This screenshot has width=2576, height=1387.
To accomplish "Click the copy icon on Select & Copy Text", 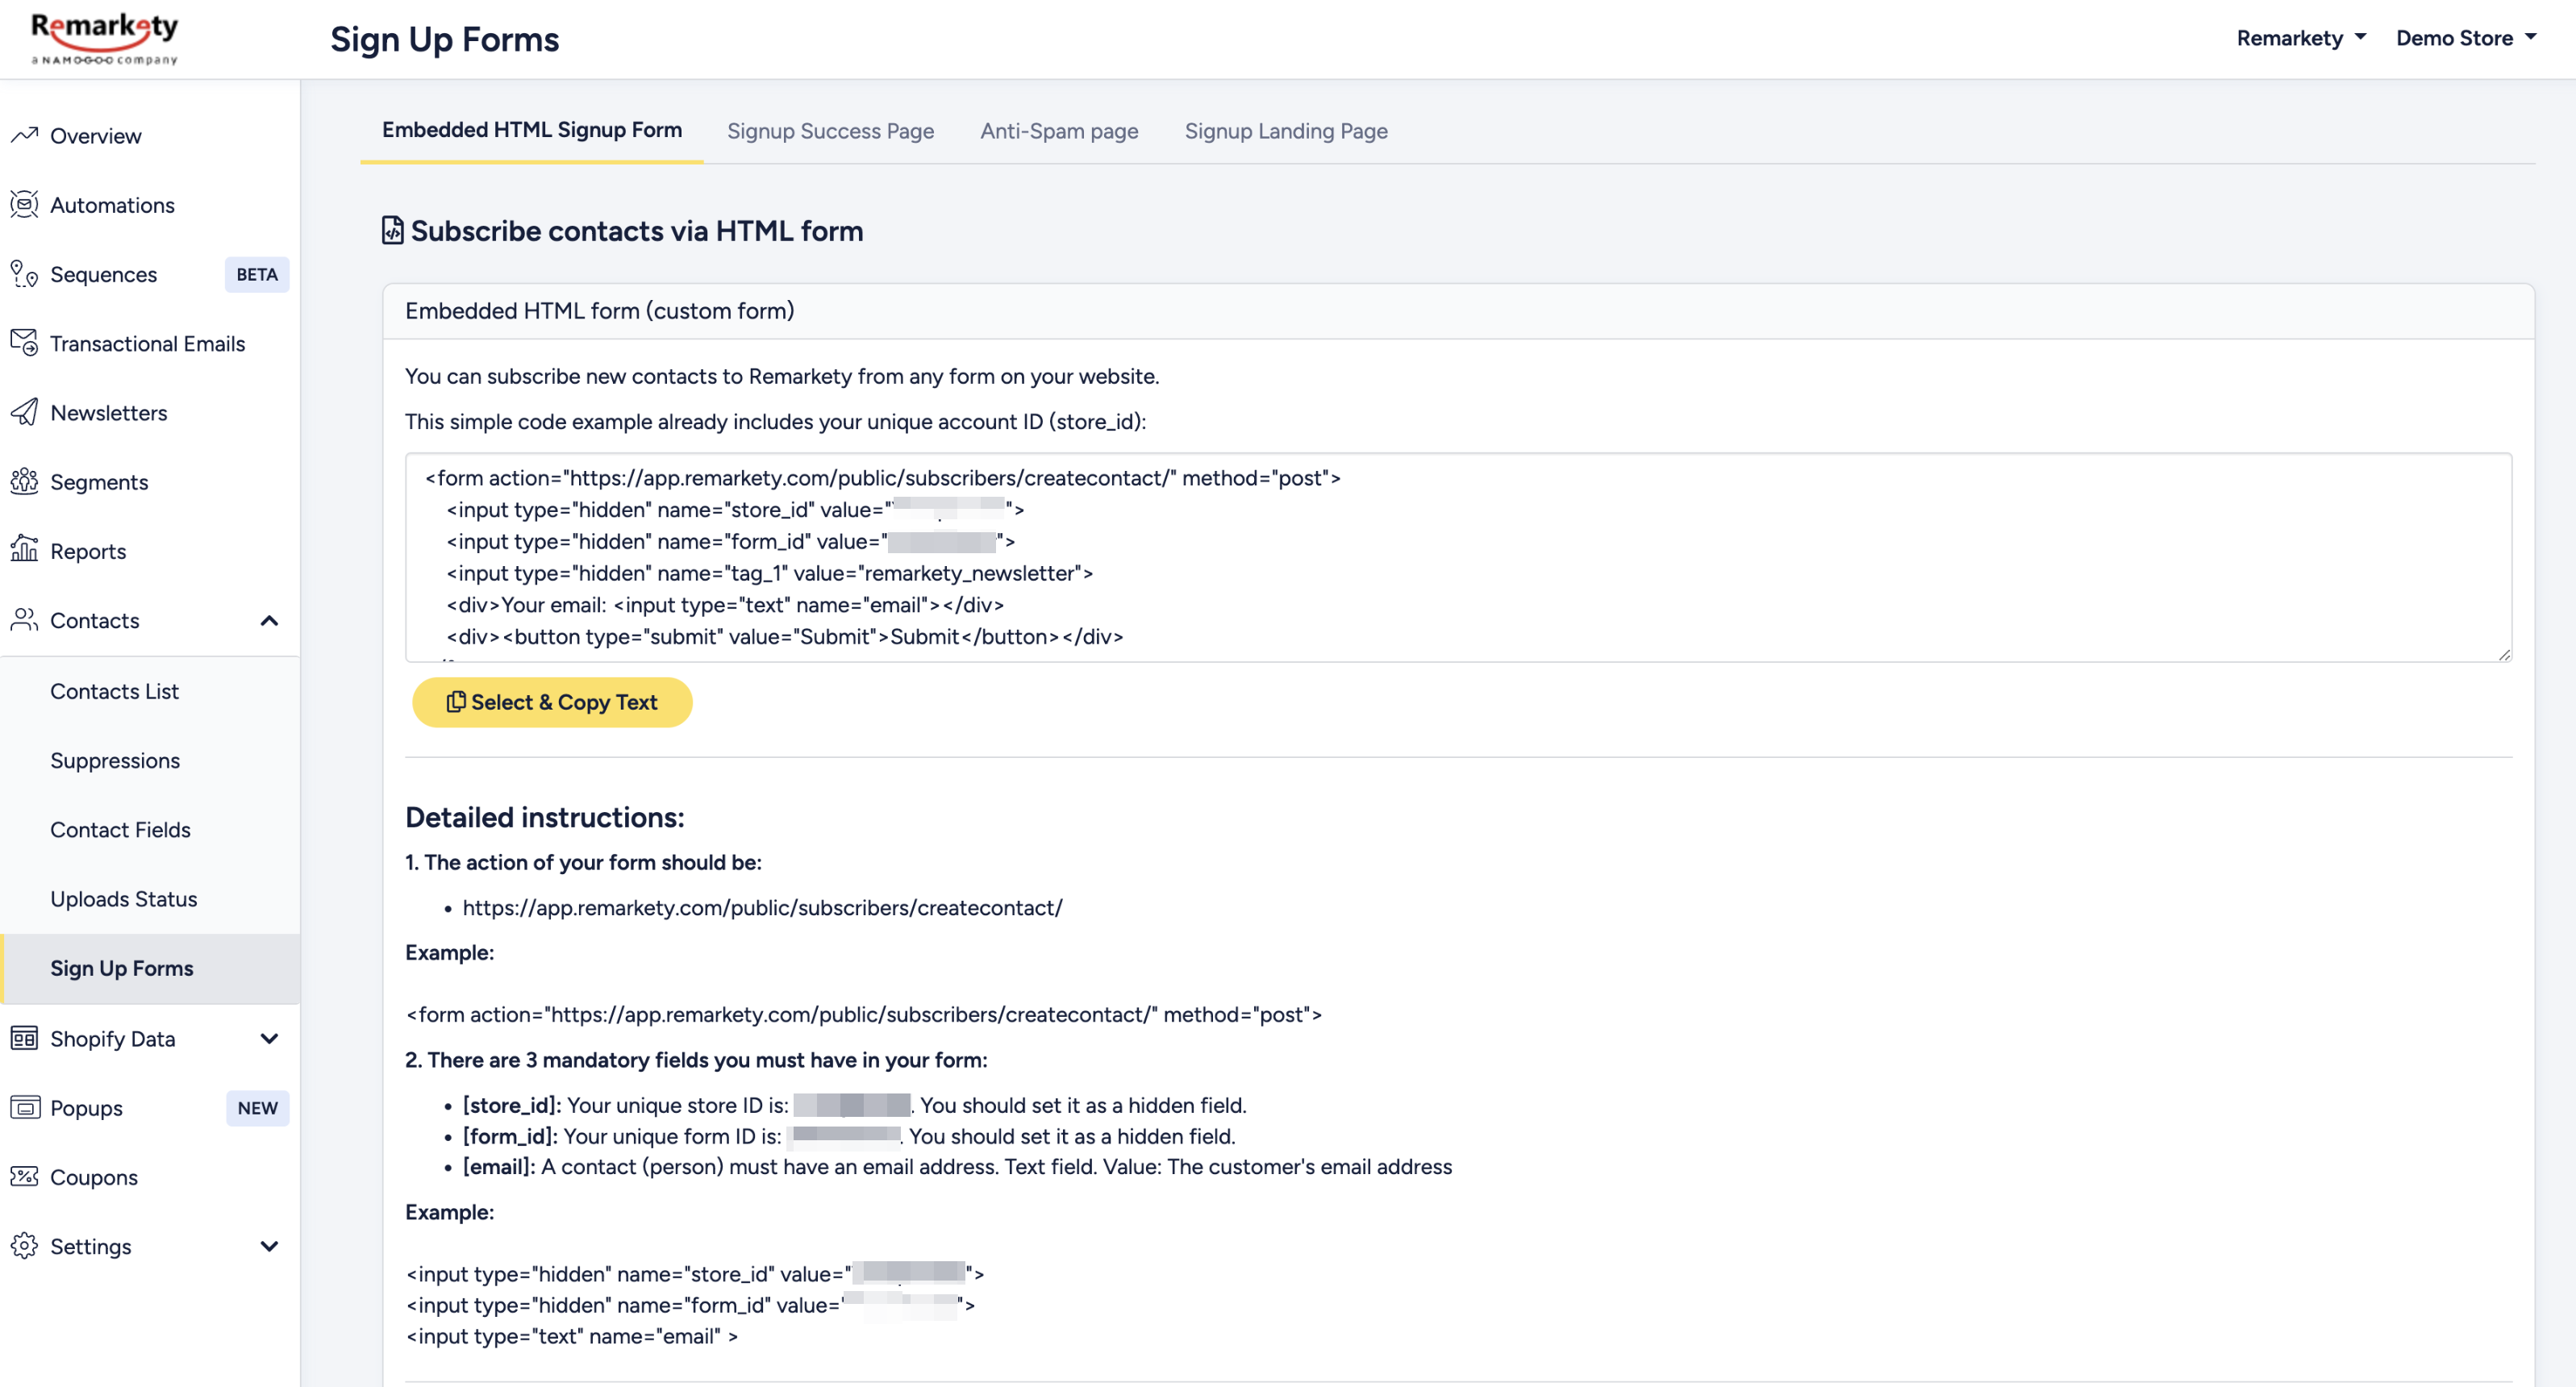I will pos(455,702).
